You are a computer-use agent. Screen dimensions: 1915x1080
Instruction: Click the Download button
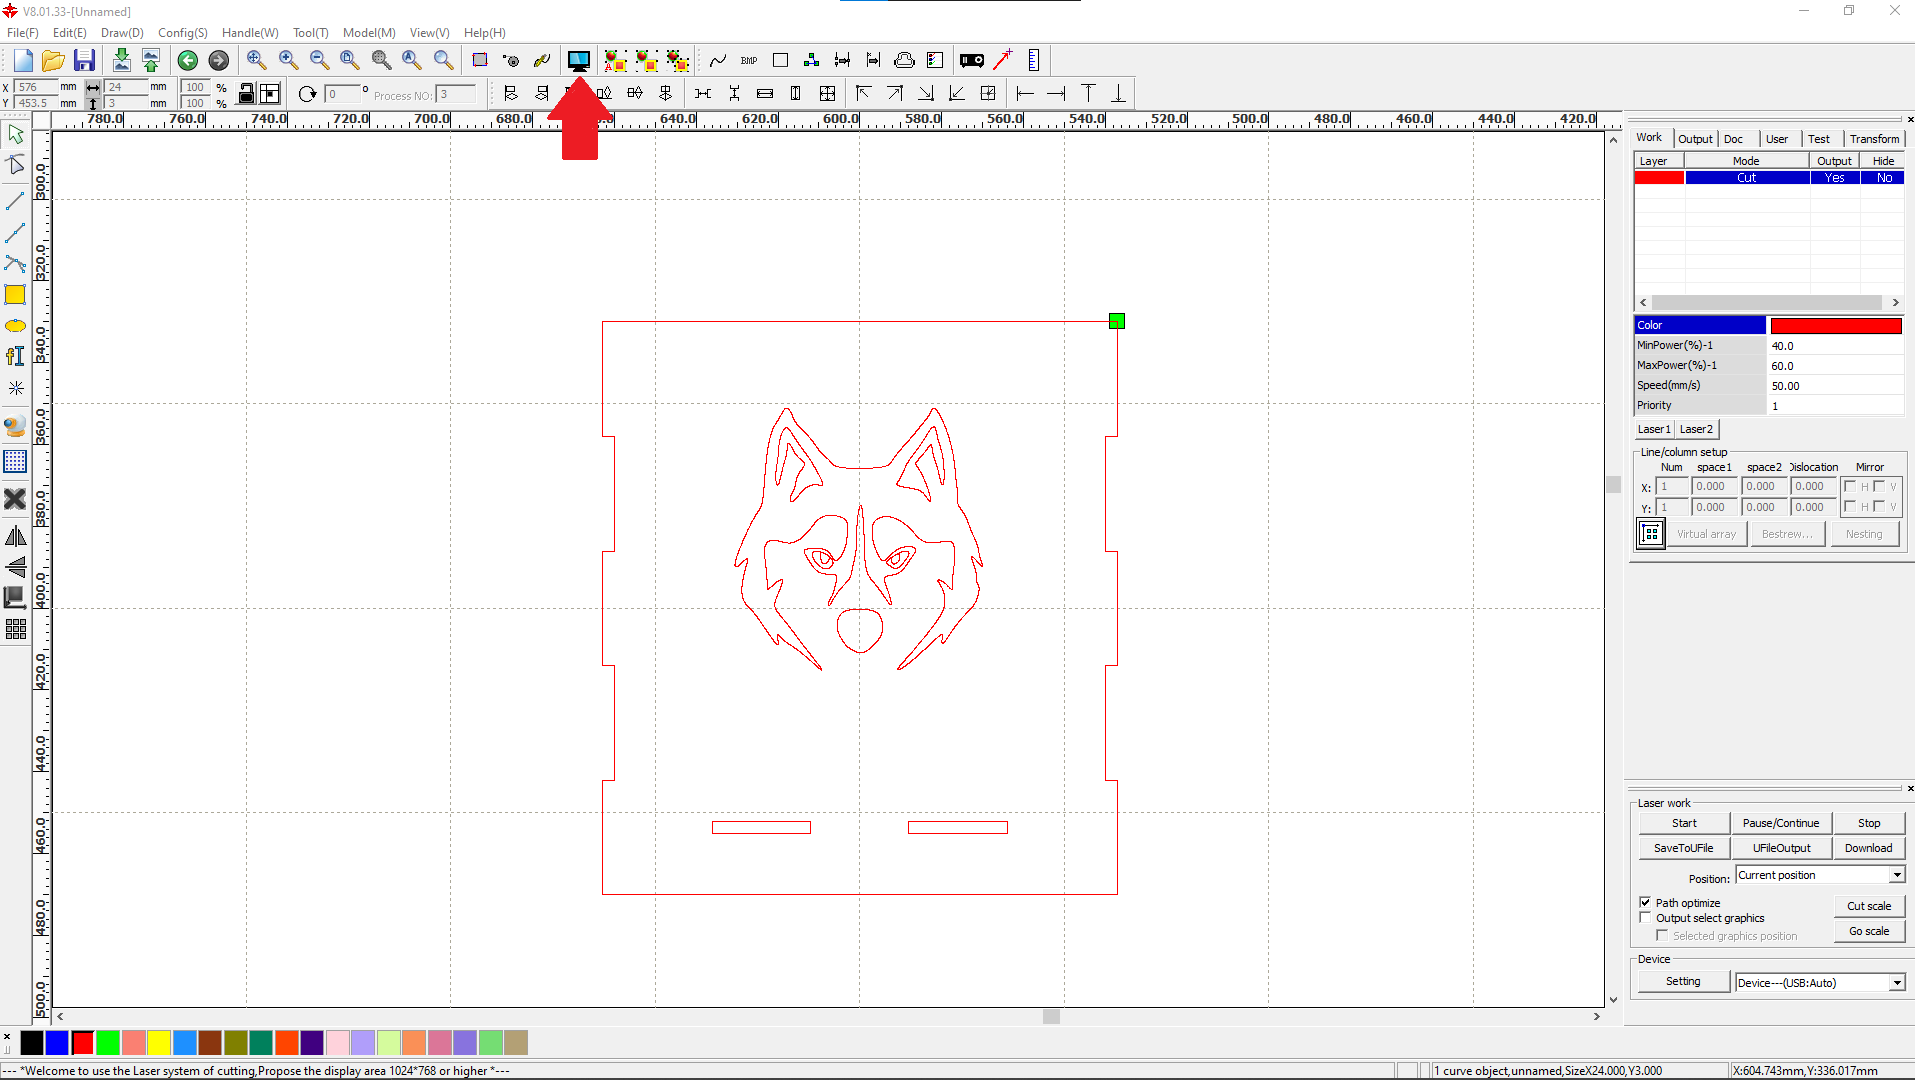click(x=1869, y=848)
